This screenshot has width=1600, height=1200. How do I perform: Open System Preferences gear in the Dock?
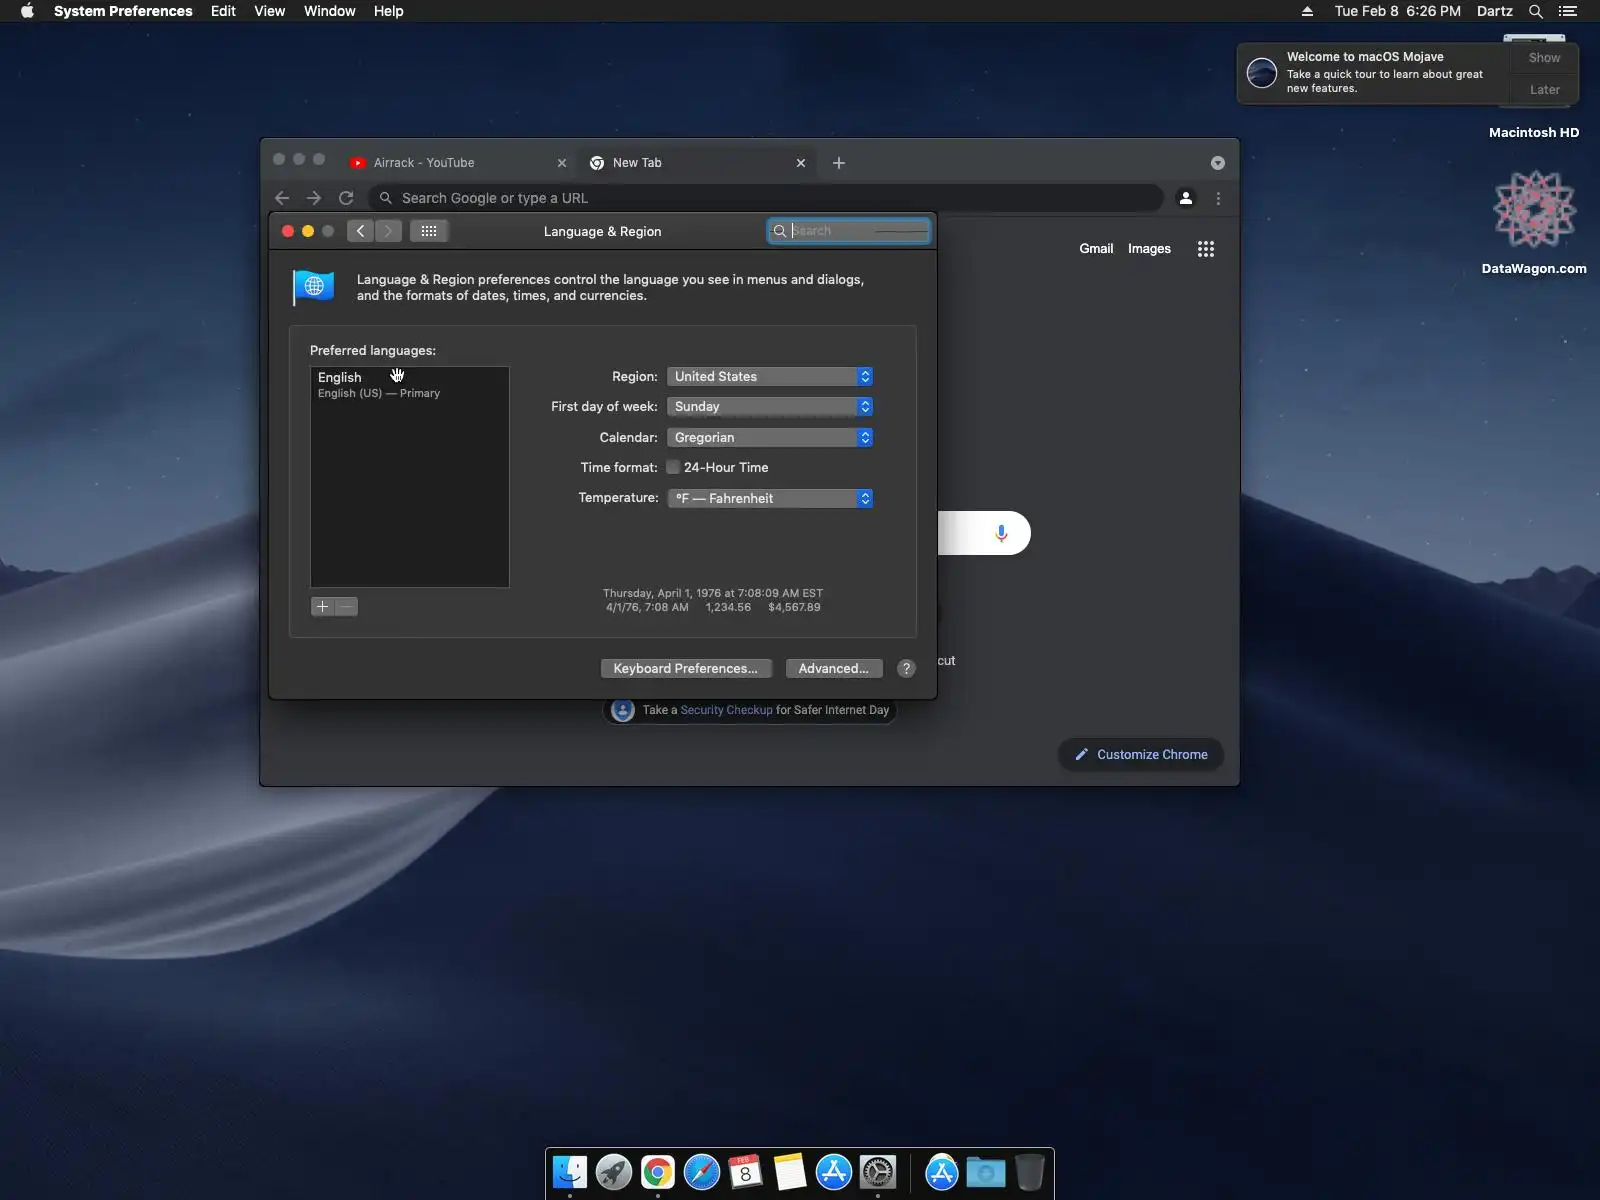click(878, 1172)
